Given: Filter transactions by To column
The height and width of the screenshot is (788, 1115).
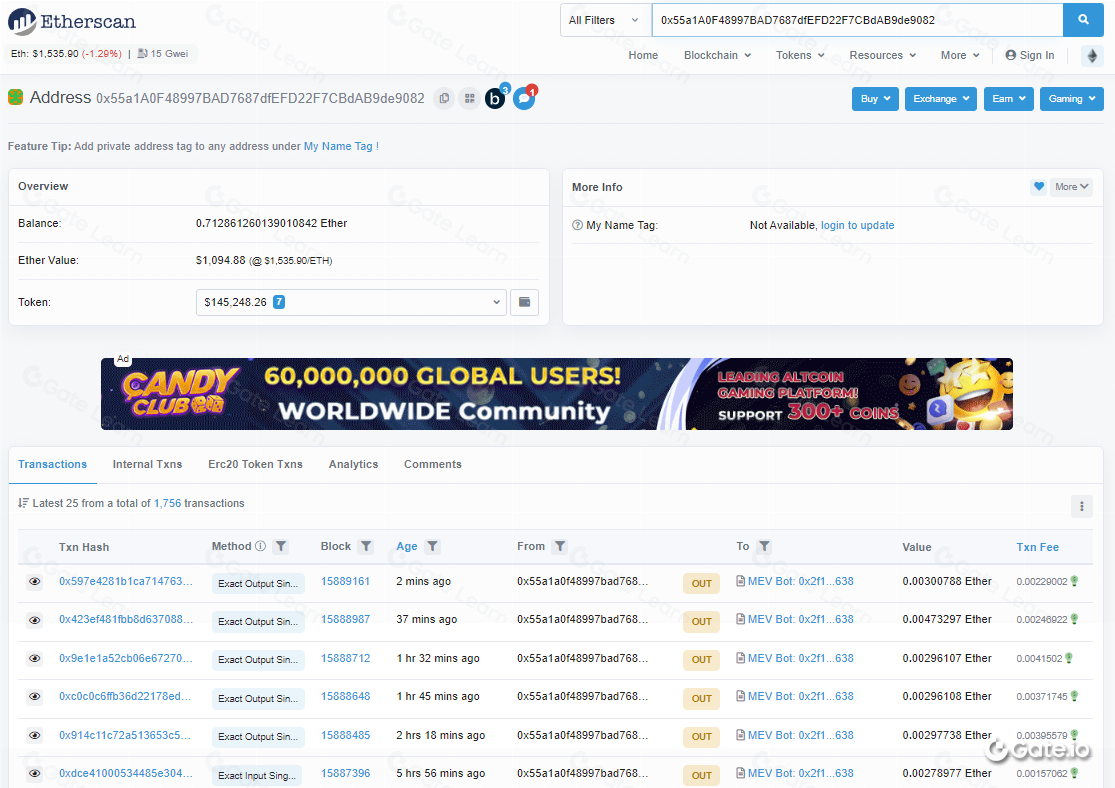Looking at the screenshot, I should pyautogui.click(x=764, y=546).
